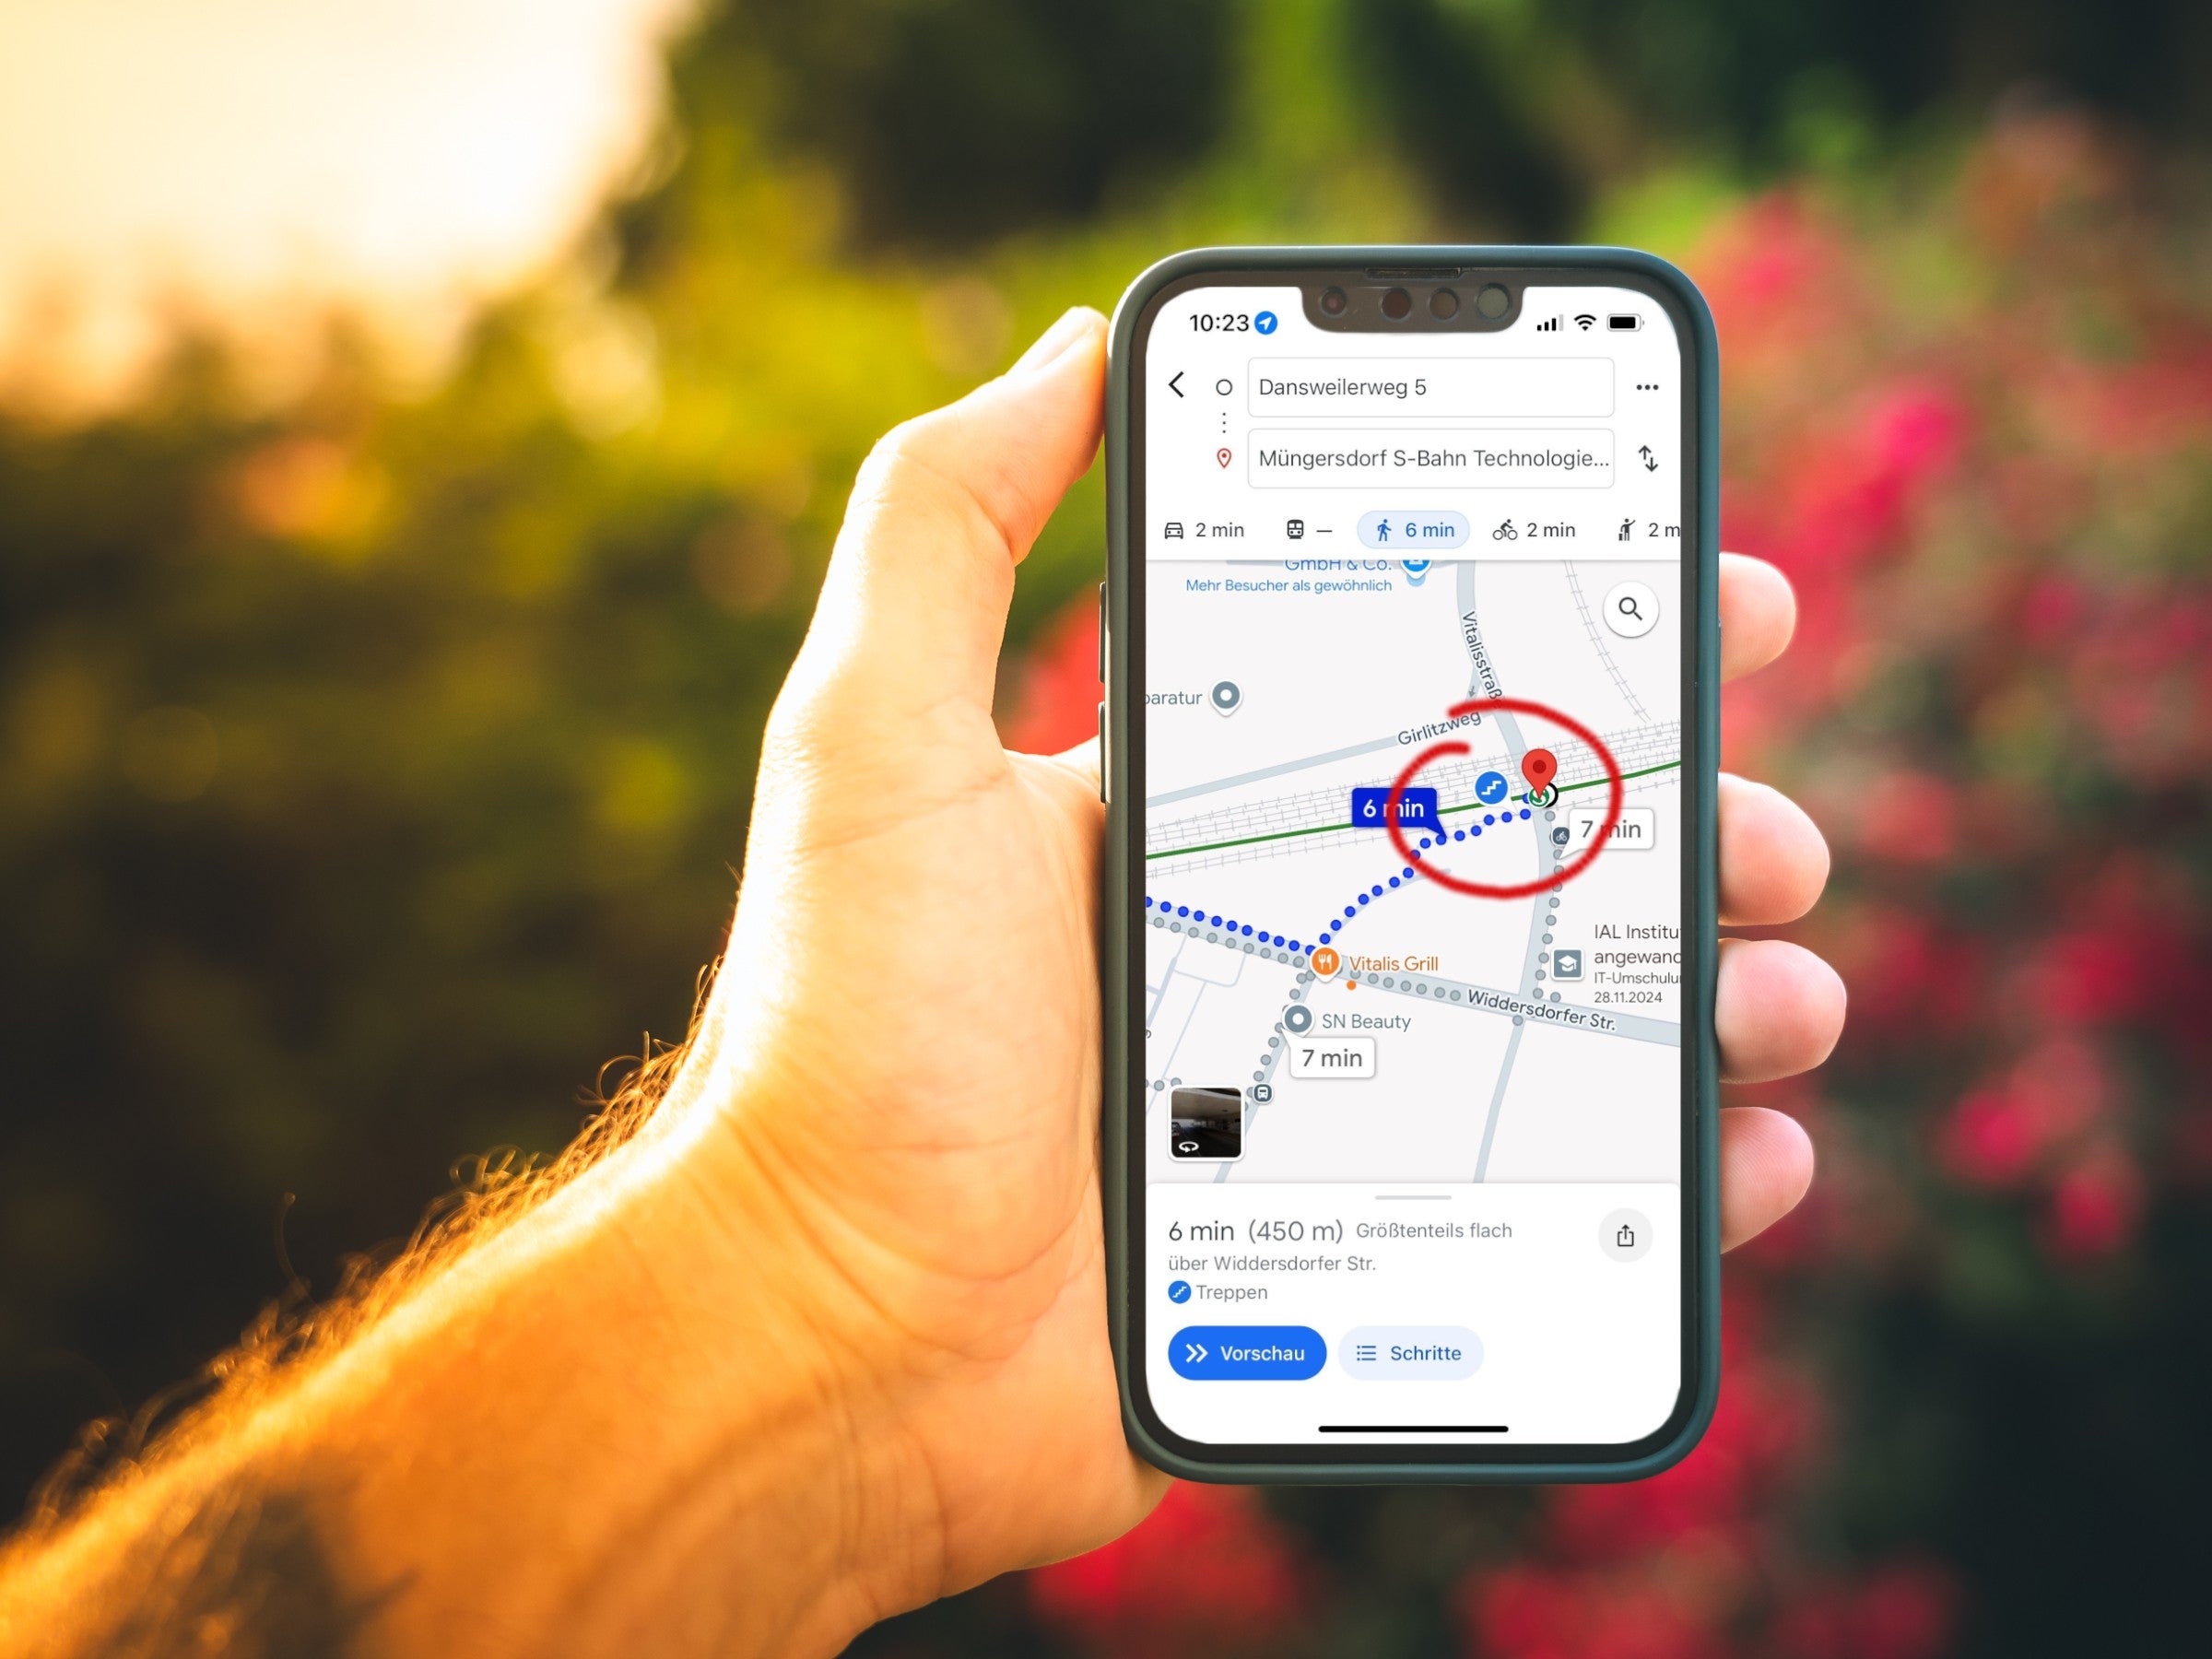The width and height of the screenshot is (2212, 1659).
Task: Tap the driving route icon (2 min)
Action: tap(1207, 532)
